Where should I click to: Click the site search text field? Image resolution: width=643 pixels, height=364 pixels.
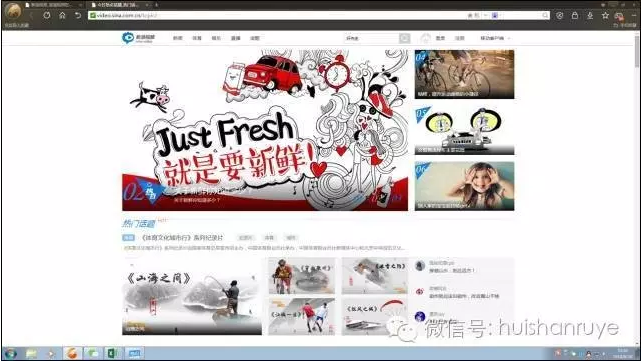pyautogui.click(x=371, y=38)
